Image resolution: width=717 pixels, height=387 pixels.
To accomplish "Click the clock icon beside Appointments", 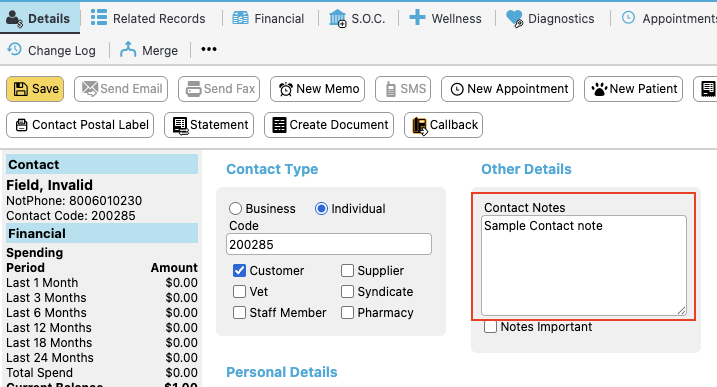I will [628, 17].
